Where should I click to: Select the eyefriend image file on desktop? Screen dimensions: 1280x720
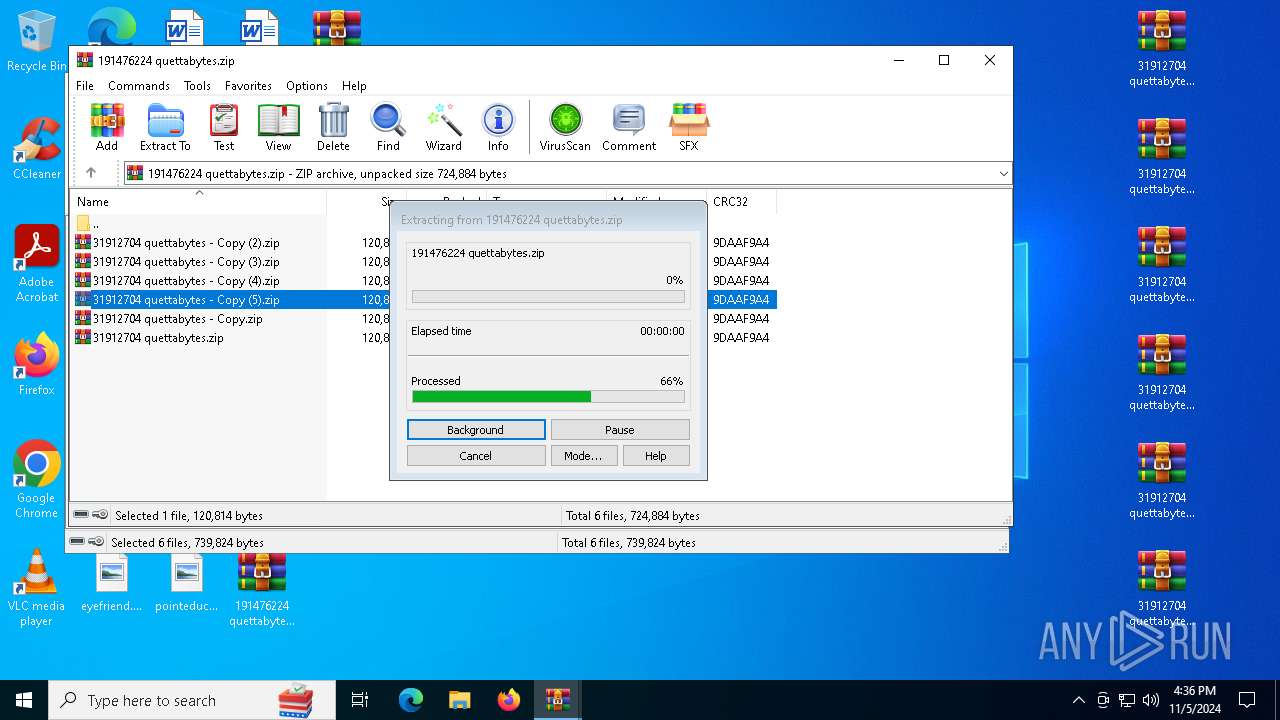tap(112, 584)
